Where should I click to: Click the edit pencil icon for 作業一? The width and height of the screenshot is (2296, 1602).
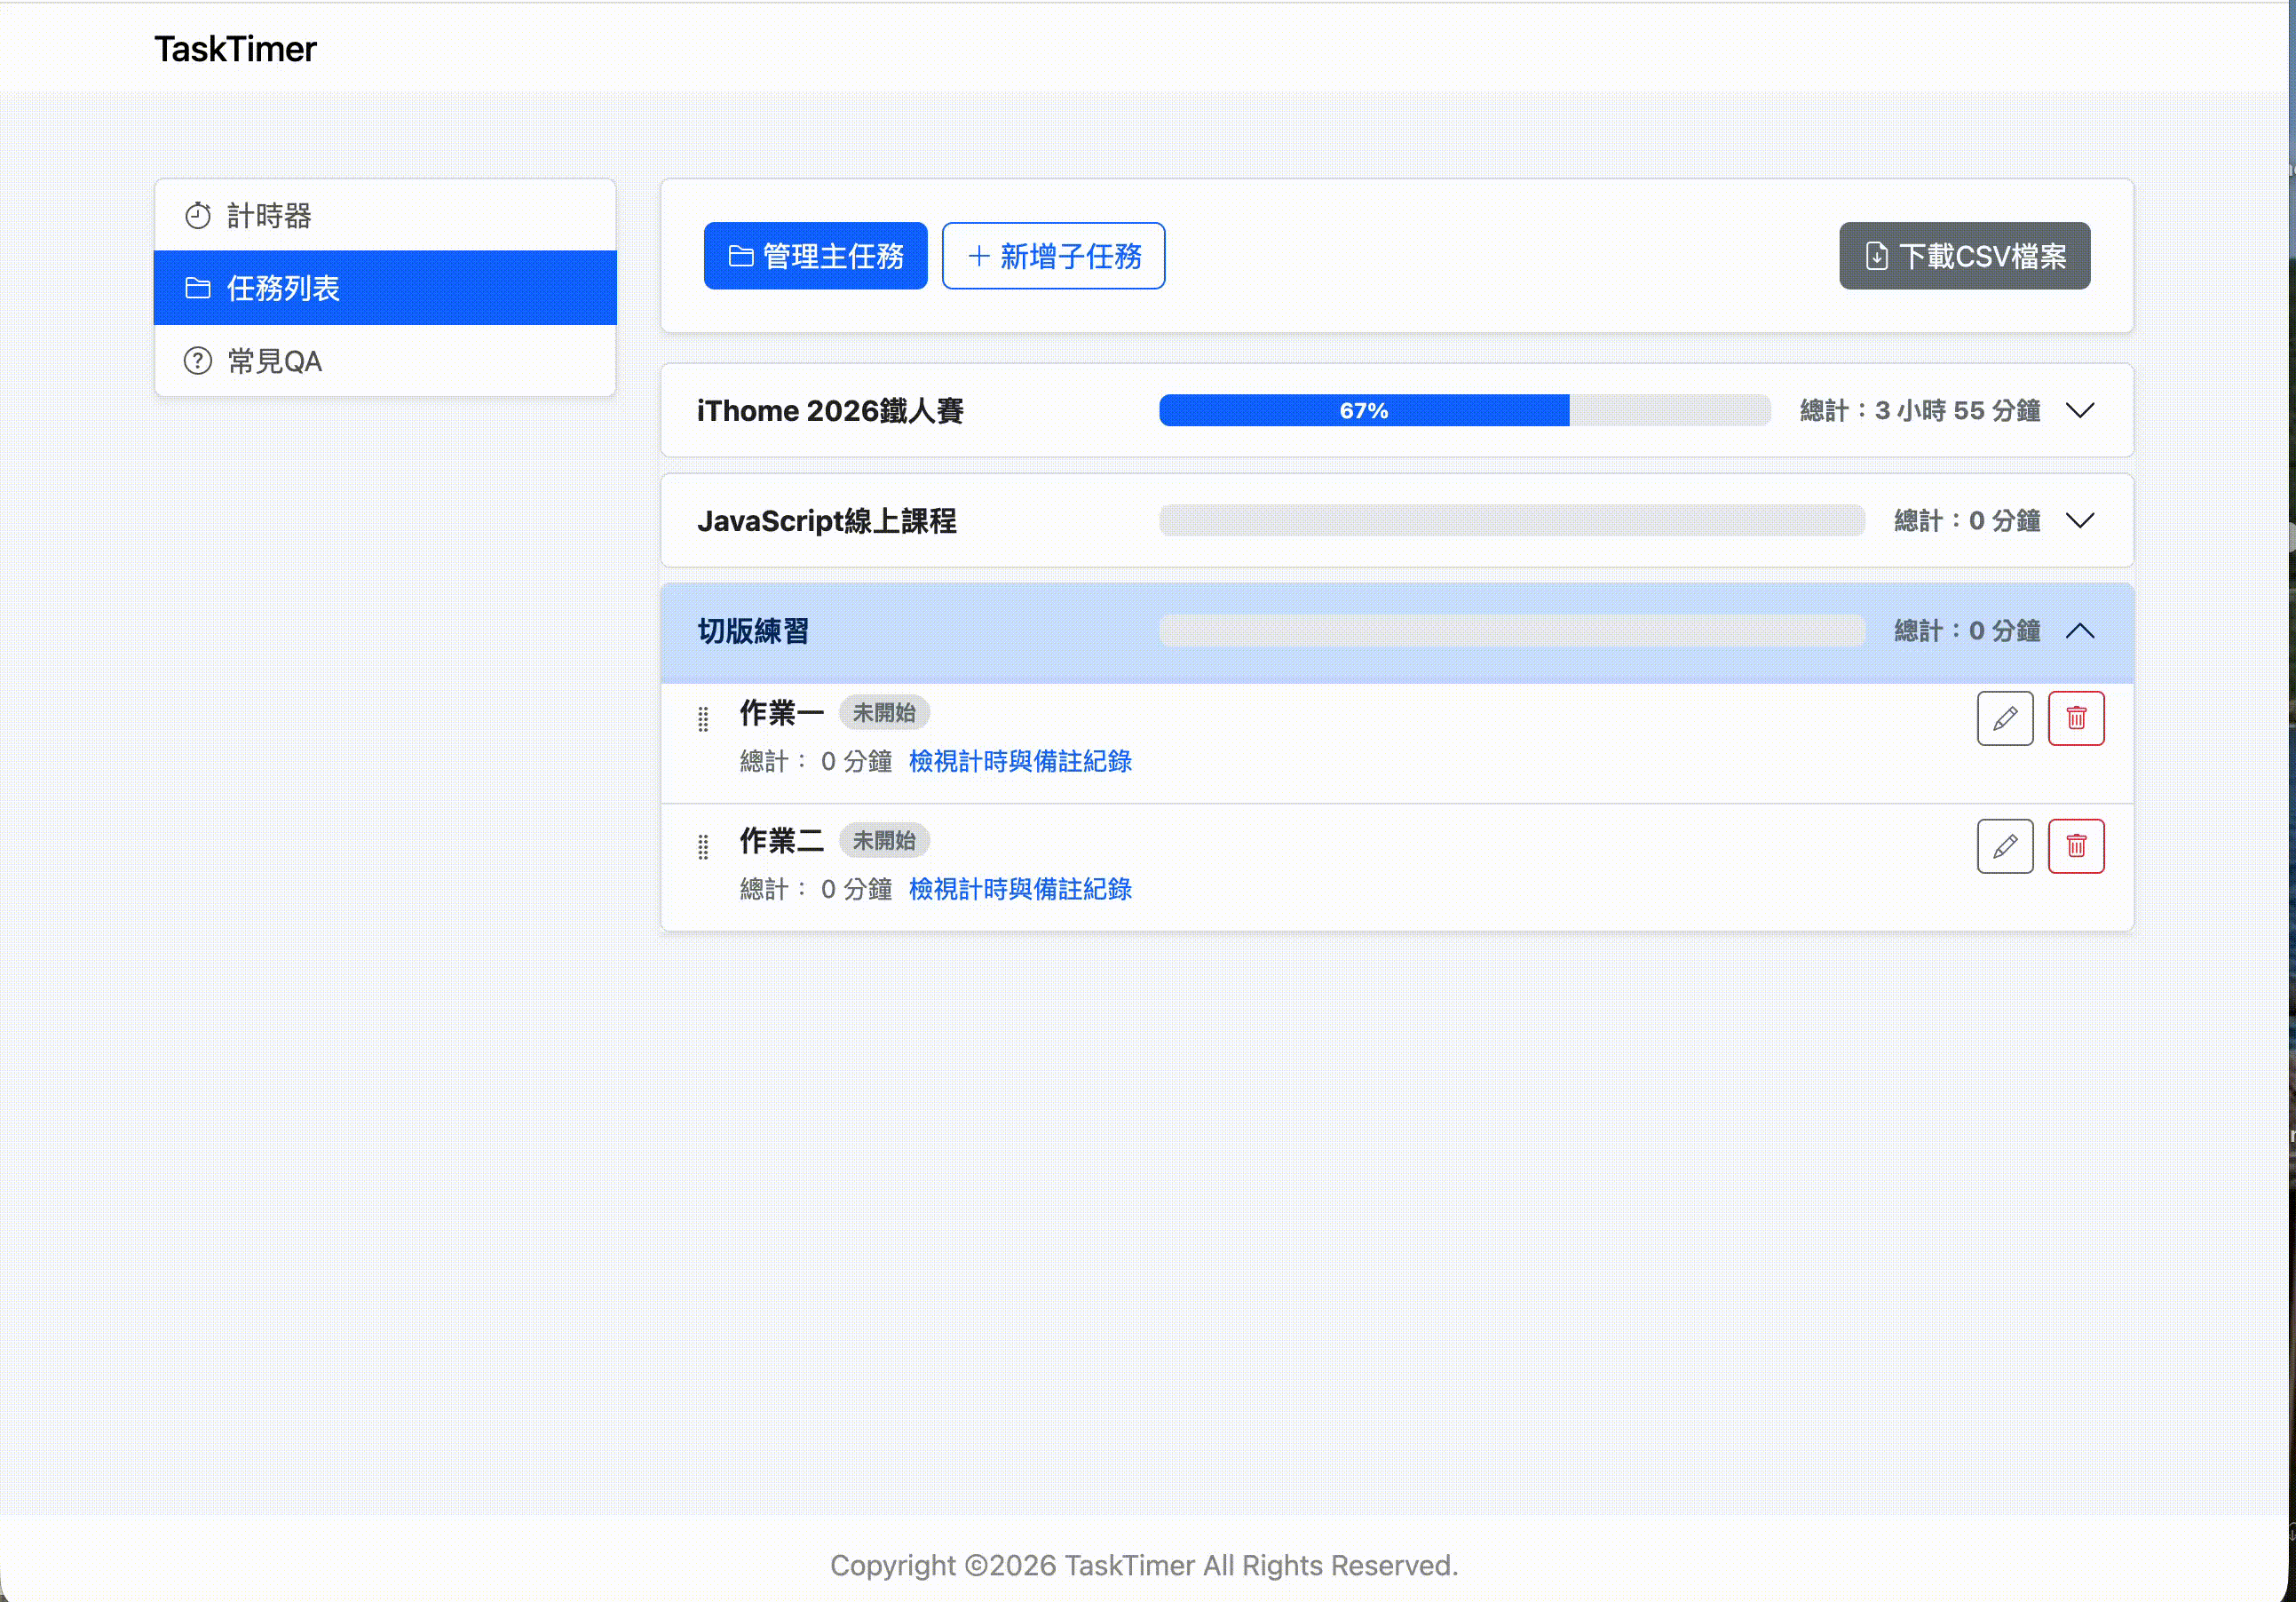(x=2004, y=718)
